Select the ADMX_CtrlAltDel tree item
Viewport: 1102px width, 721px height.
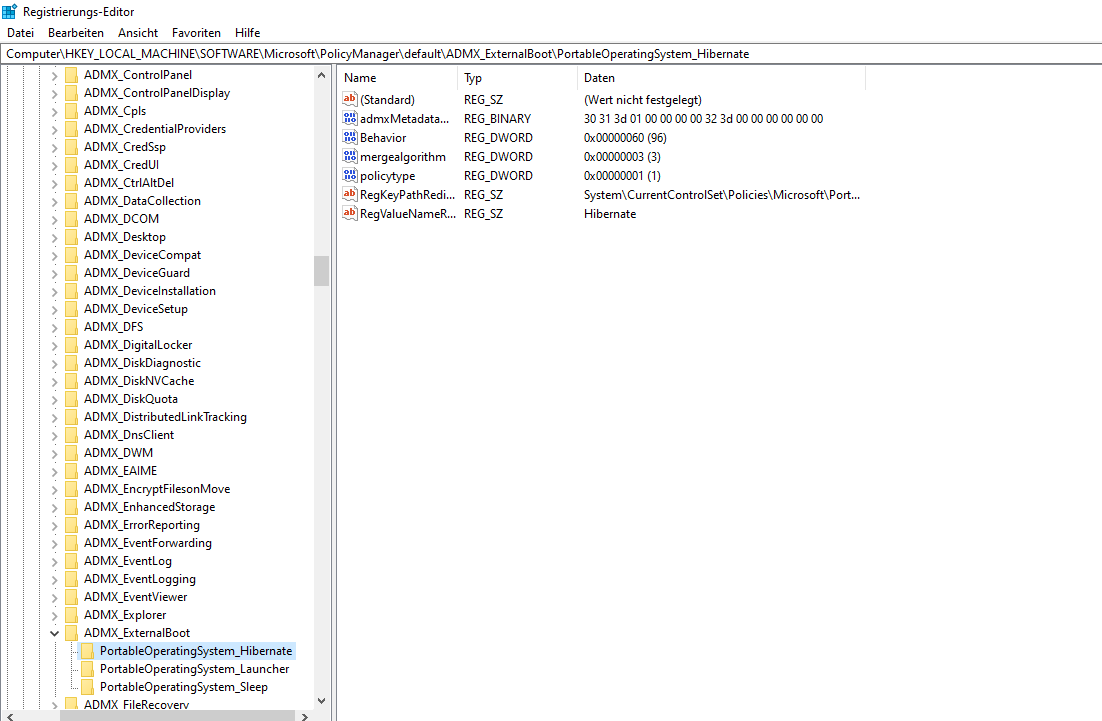click(129, 183)
